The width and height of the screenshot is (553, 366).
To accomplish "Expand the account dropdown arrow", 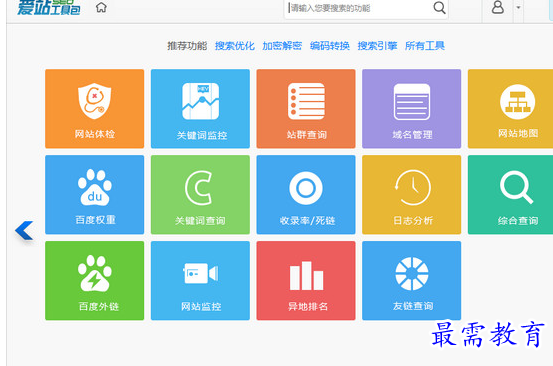I will [x=518, y=7].
